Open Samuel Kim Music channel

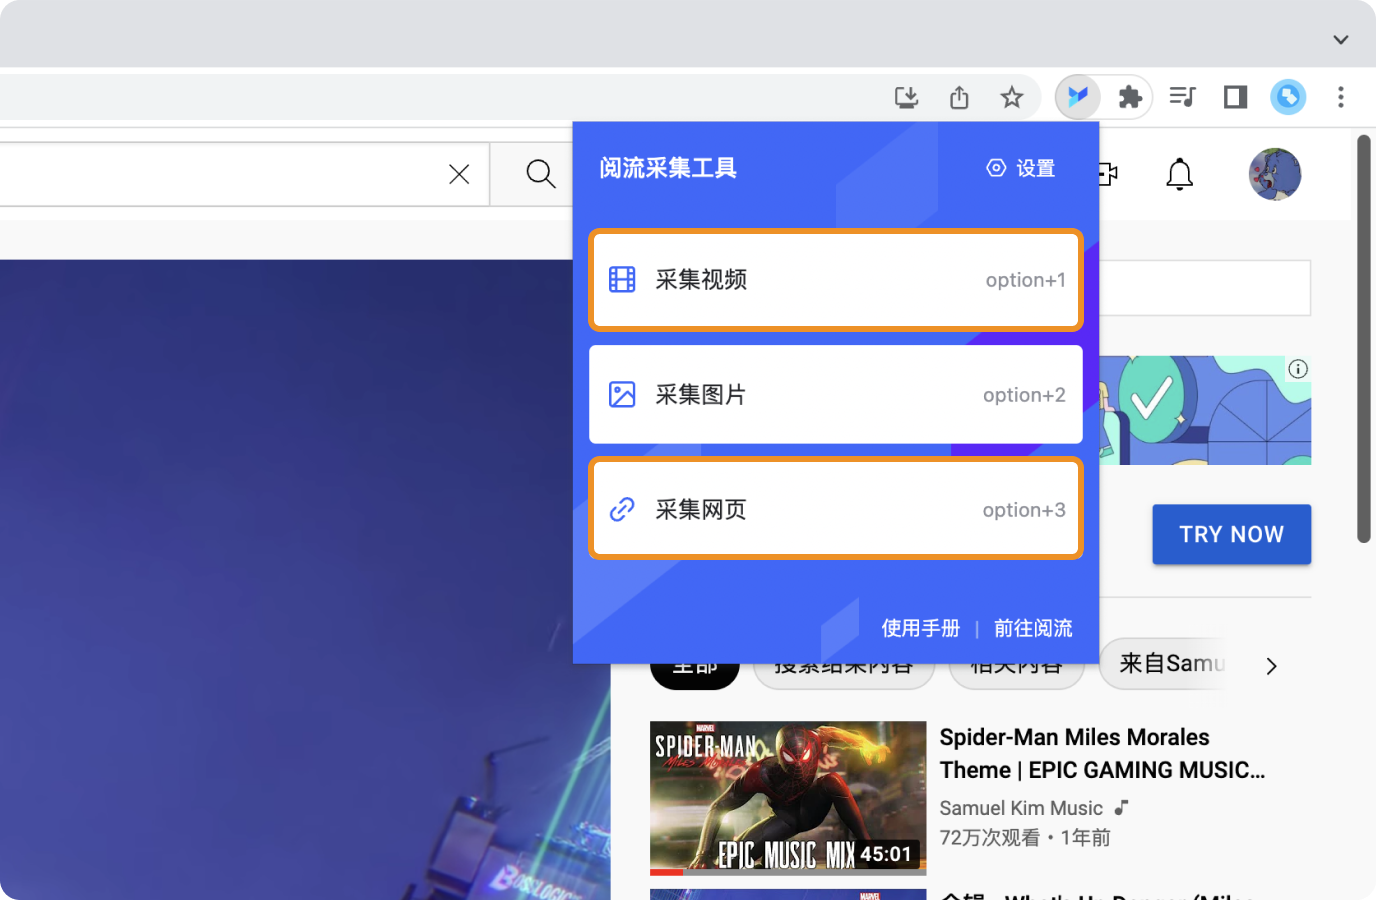tap(1021, 808)
